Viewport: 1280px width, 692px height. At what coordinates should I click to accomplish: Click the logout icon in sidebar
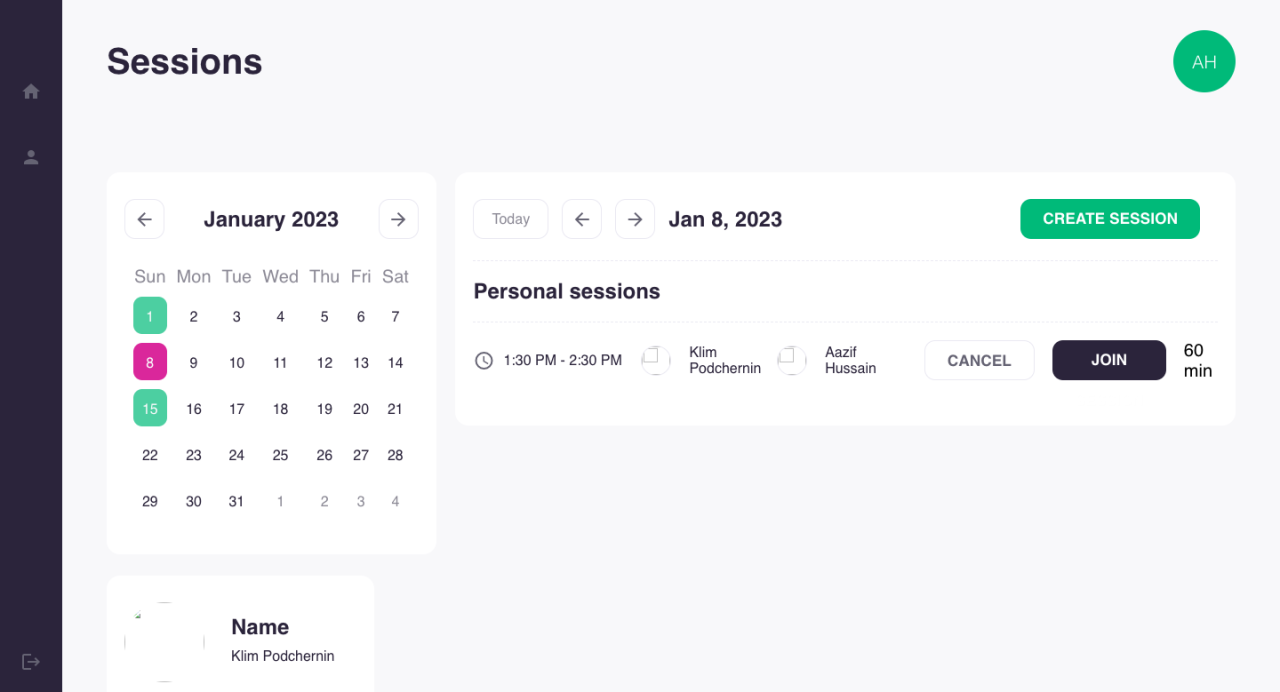[x=31, y=661]
